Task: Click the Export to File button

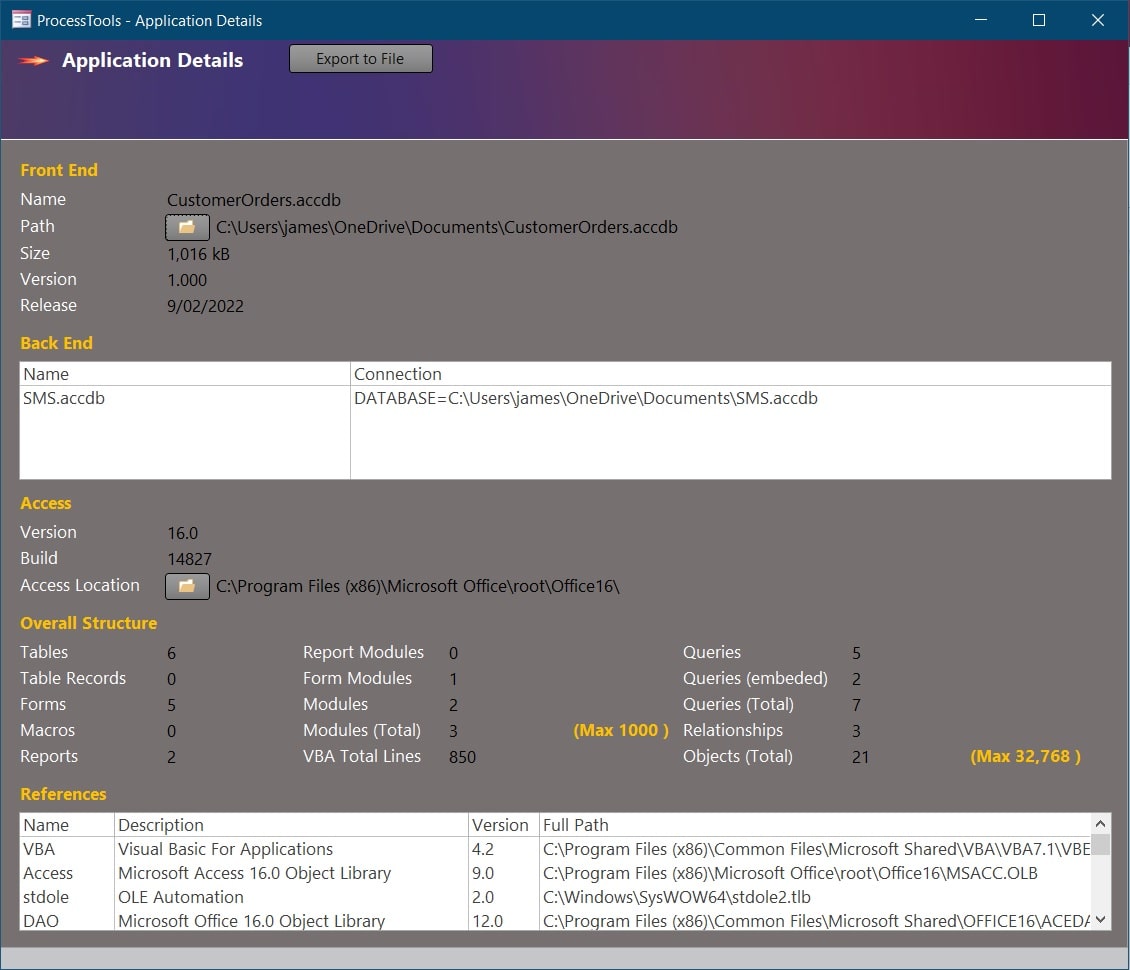Action: point(360,58)
